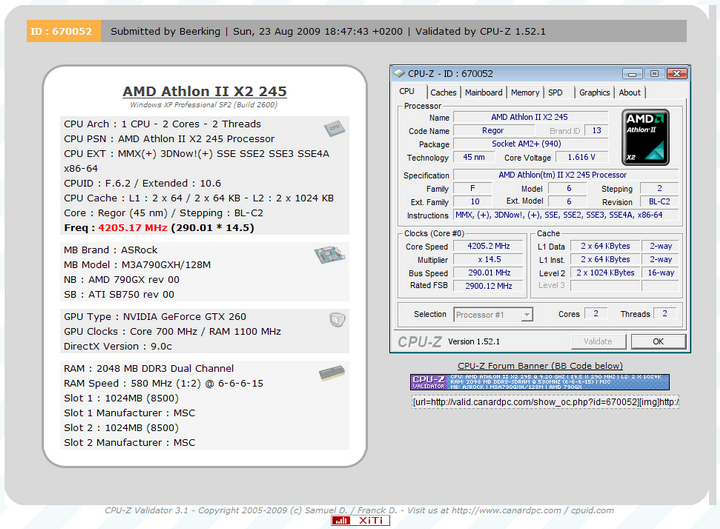The width and height of the screenshot is (720, 529).
Task: Maximize the CPU-Z window
Action: tap(654, 73)
